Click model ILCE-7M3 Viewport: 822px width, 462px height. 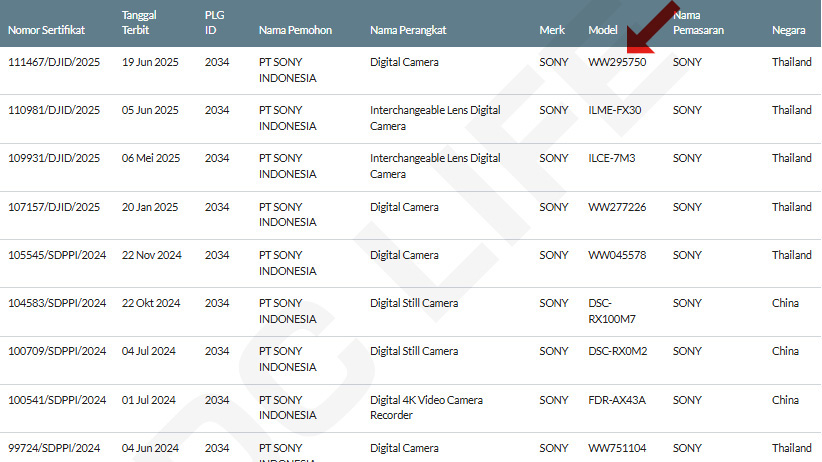click(x=611, y=158)
